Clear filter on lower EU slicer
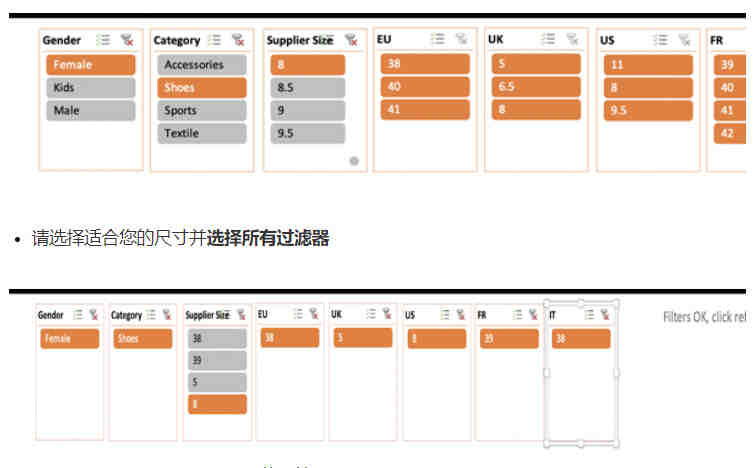The image size is (753, 468). (x=314, y=314)
